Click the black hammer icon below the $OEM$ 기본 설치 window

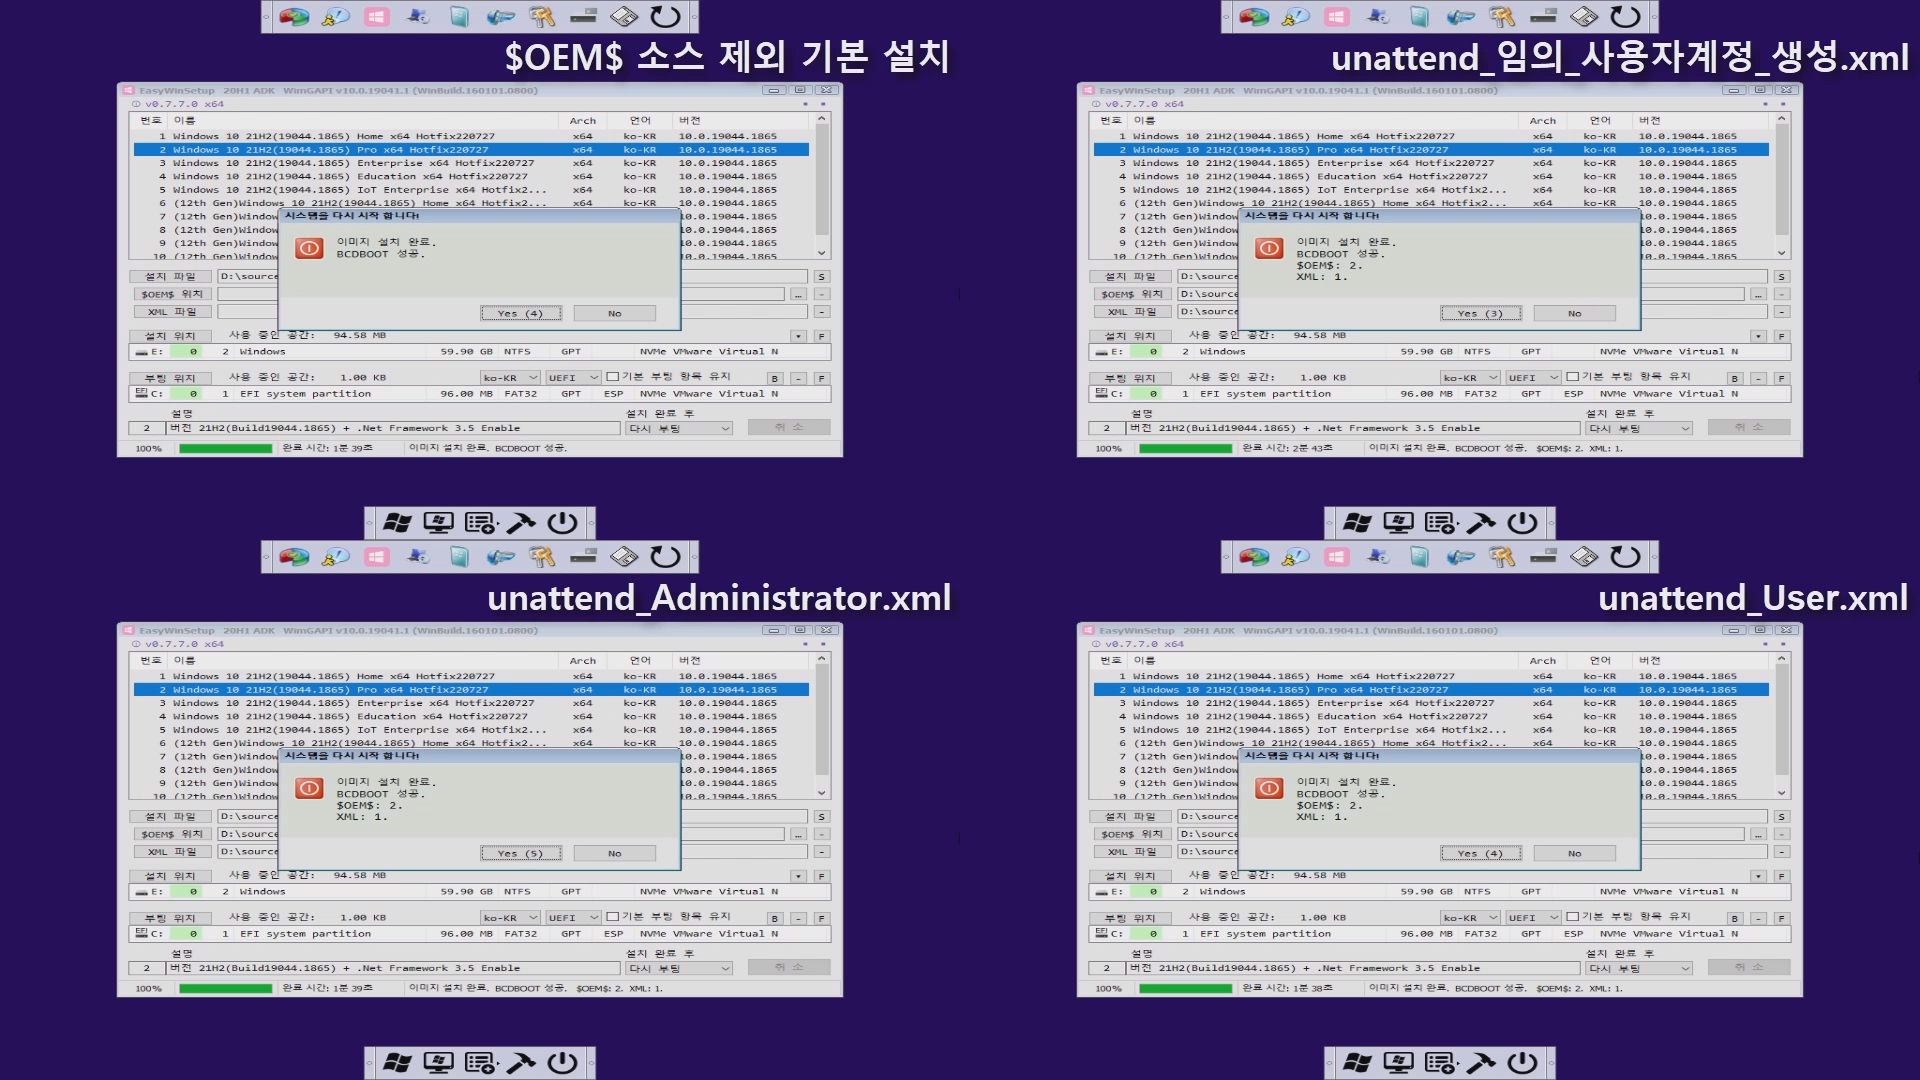point(521,523)
